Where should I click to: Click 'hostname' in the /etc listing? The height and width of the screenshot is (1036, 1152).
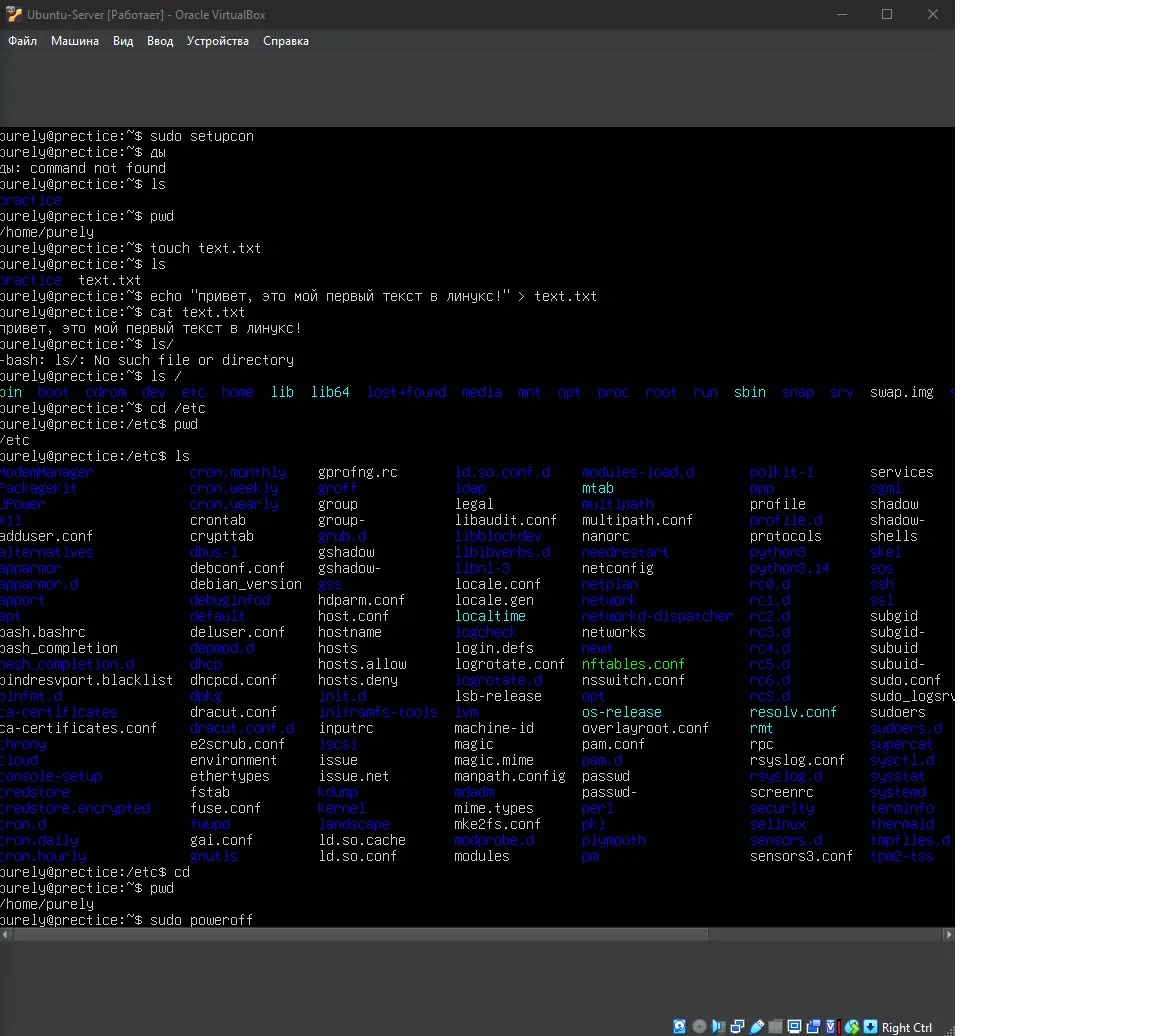pos(350,632)
